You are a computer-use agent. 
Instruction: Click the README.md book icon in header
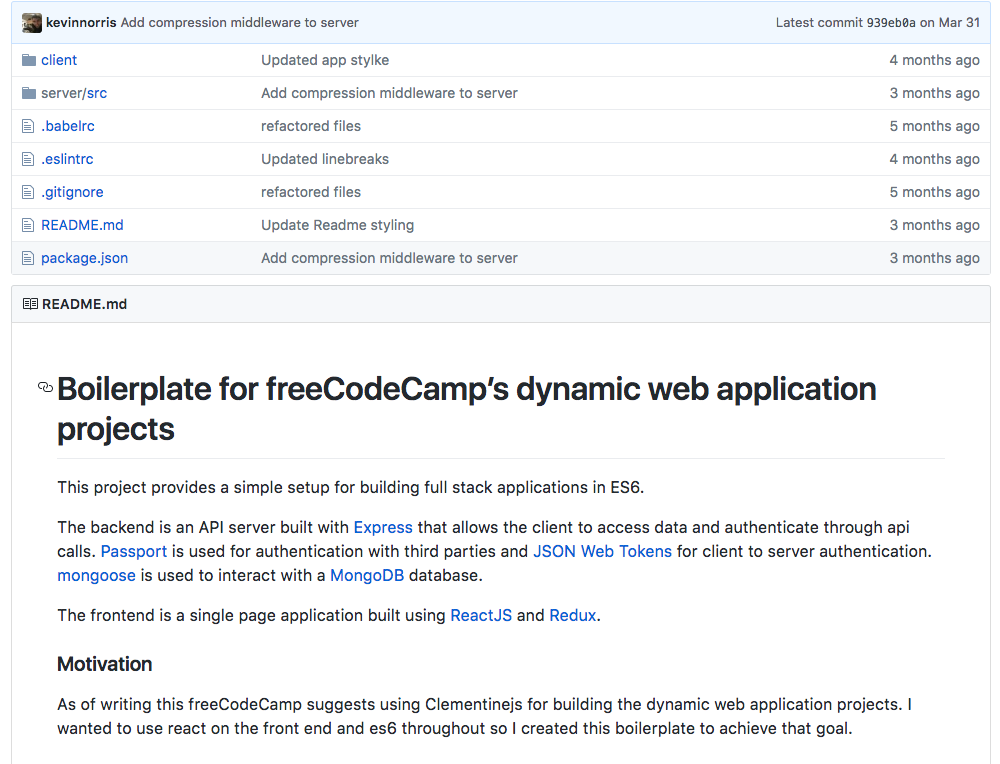point(30,304)
